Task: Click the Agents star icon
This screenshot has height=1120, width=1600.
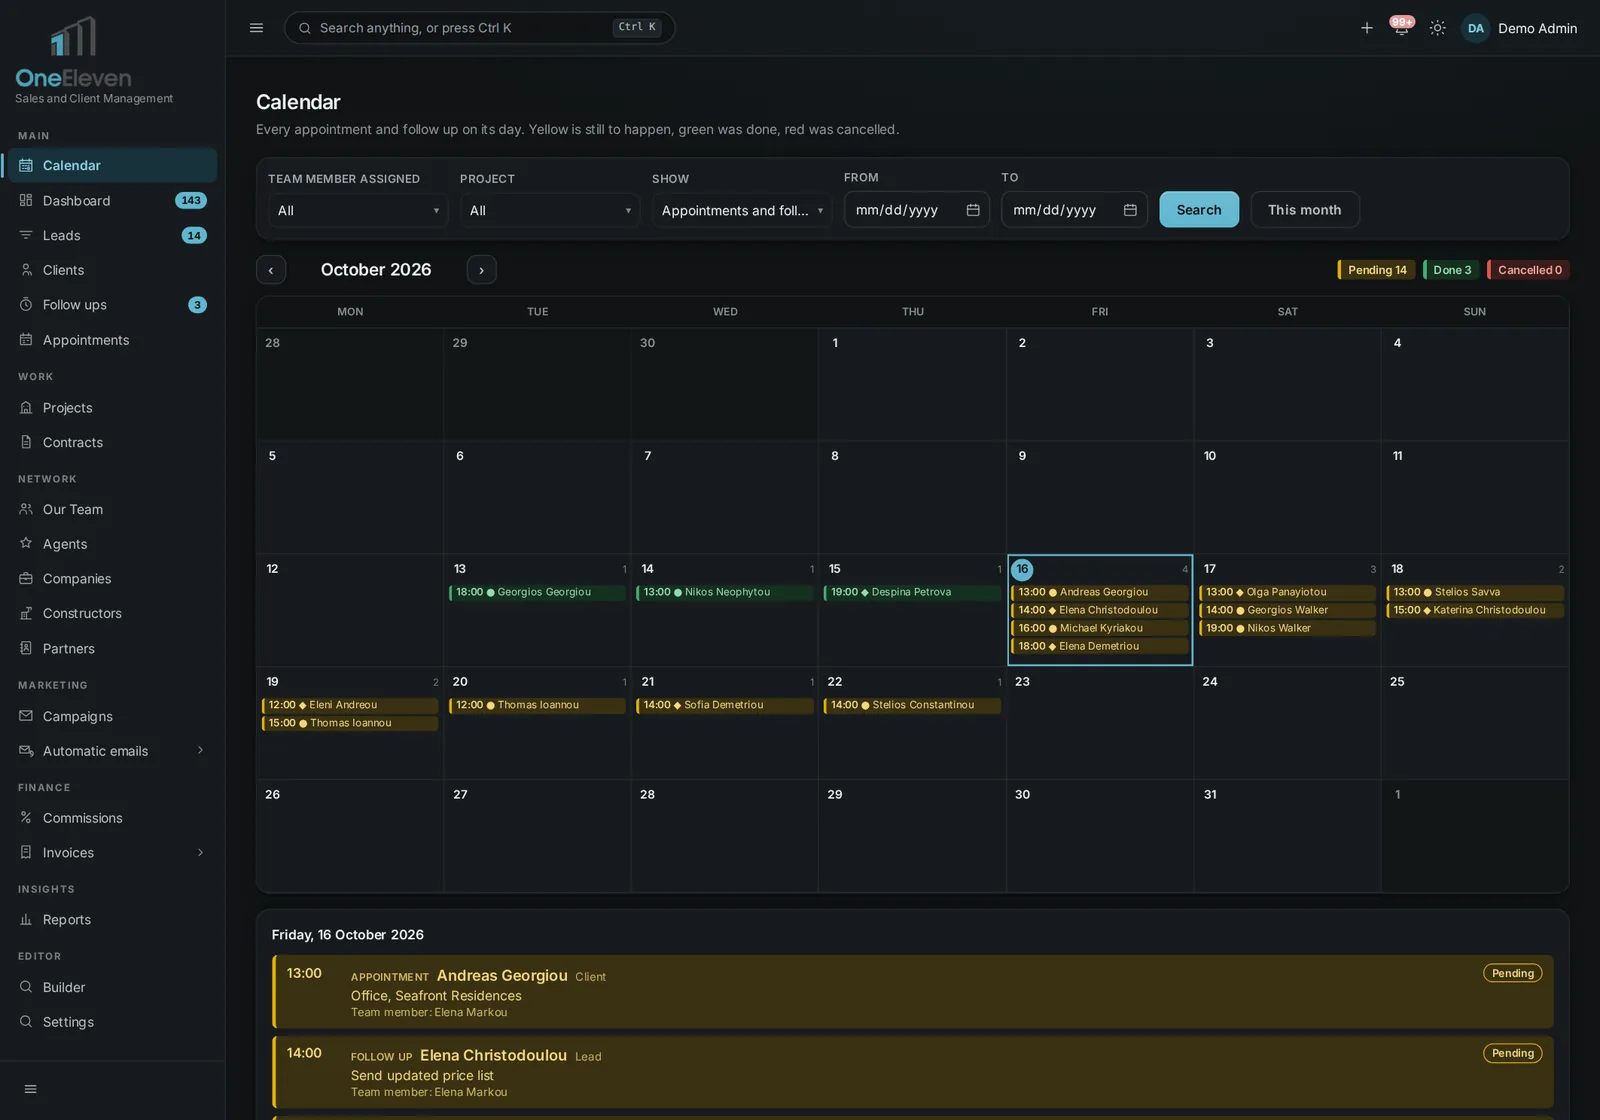Action: (26, 544)
